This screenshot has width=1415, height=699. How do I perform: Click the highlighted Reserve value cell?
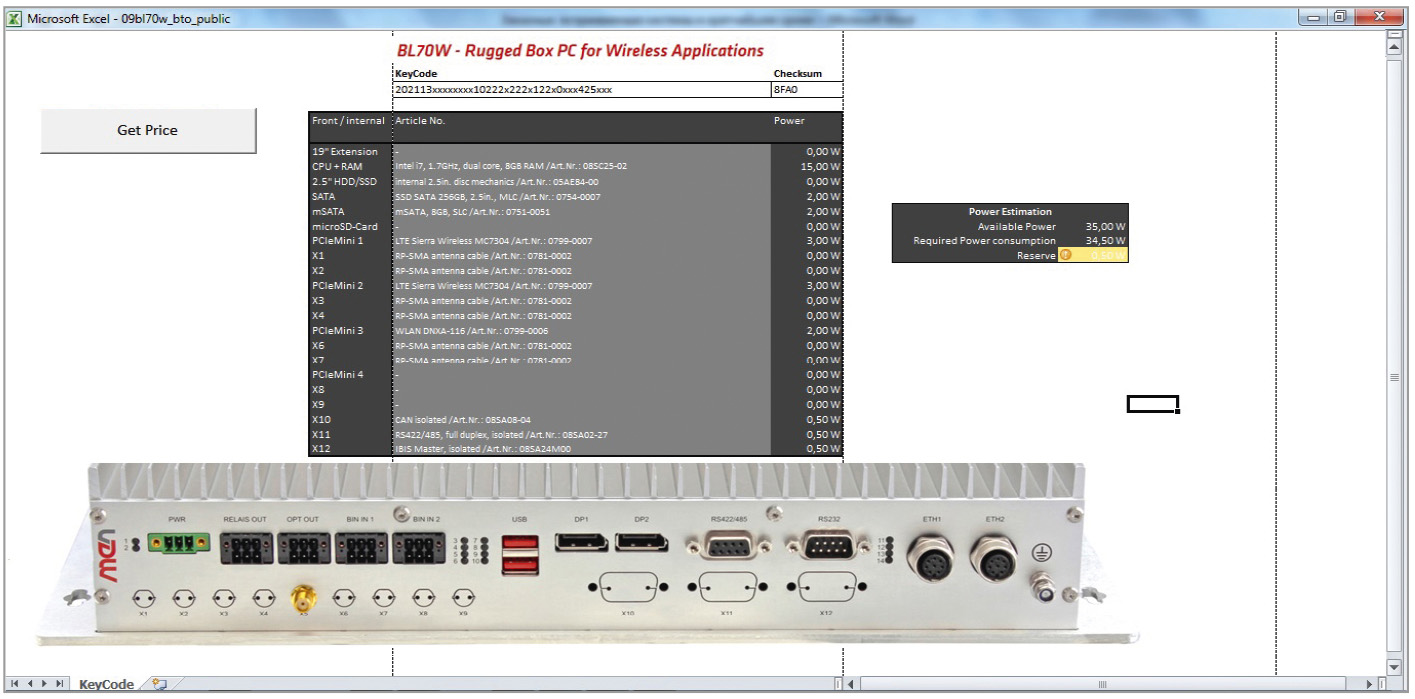(x=1093, y=255)
